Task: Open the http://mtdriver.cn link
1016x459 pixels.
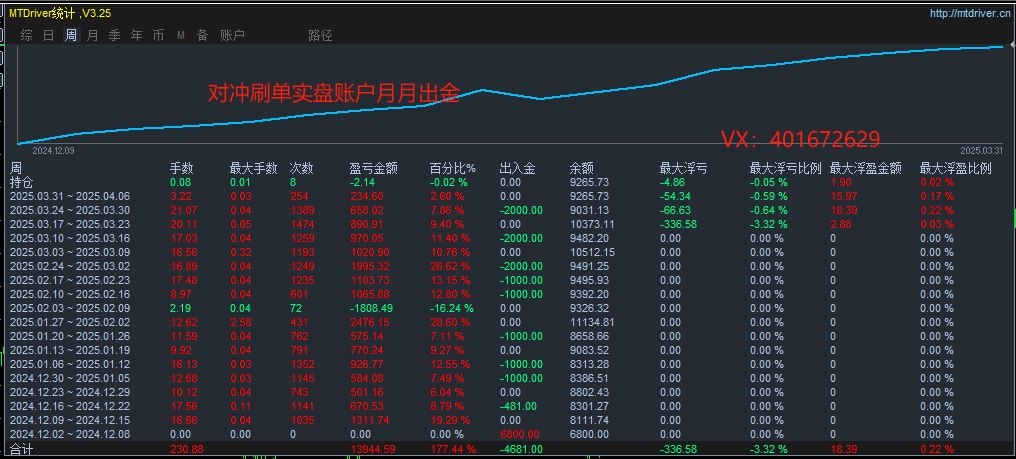Action: click(x=969, y=13)
